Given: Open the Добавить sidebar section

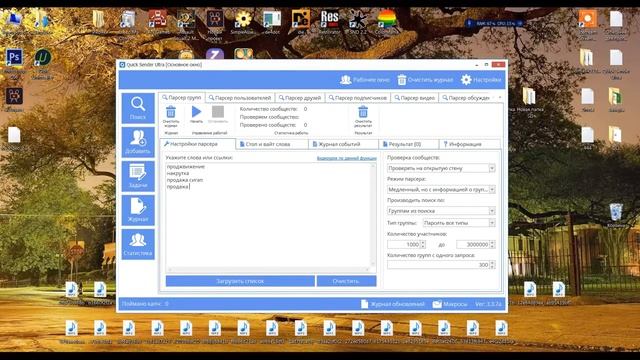Looking at the screenshot, I should point(138,142).
